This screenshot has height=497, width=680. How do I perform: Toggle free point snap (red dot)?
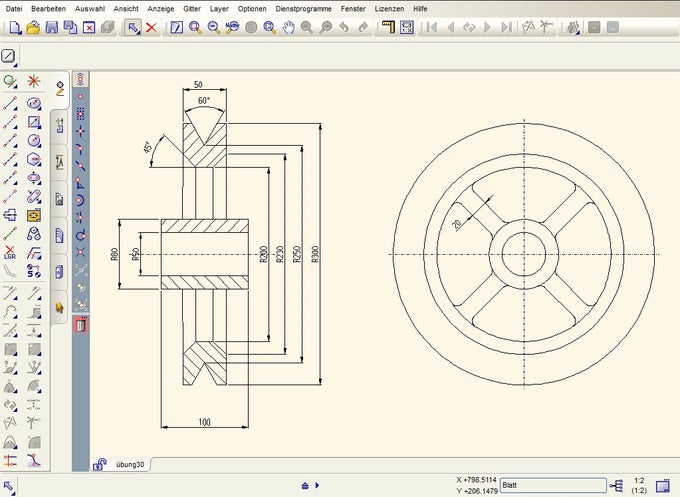(81, 96)
